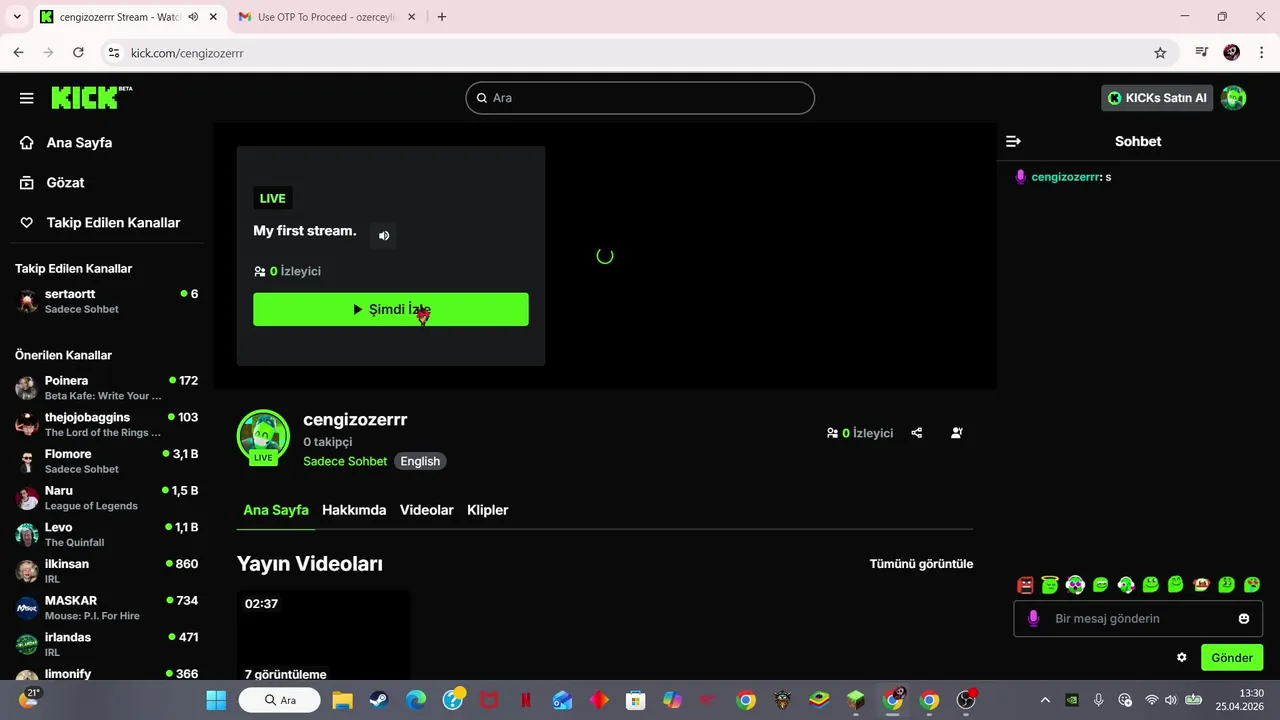The width and height of the screenshot is (1280, 720).
Task: Switch to the Videolar tab
Action: coord(427,510)
